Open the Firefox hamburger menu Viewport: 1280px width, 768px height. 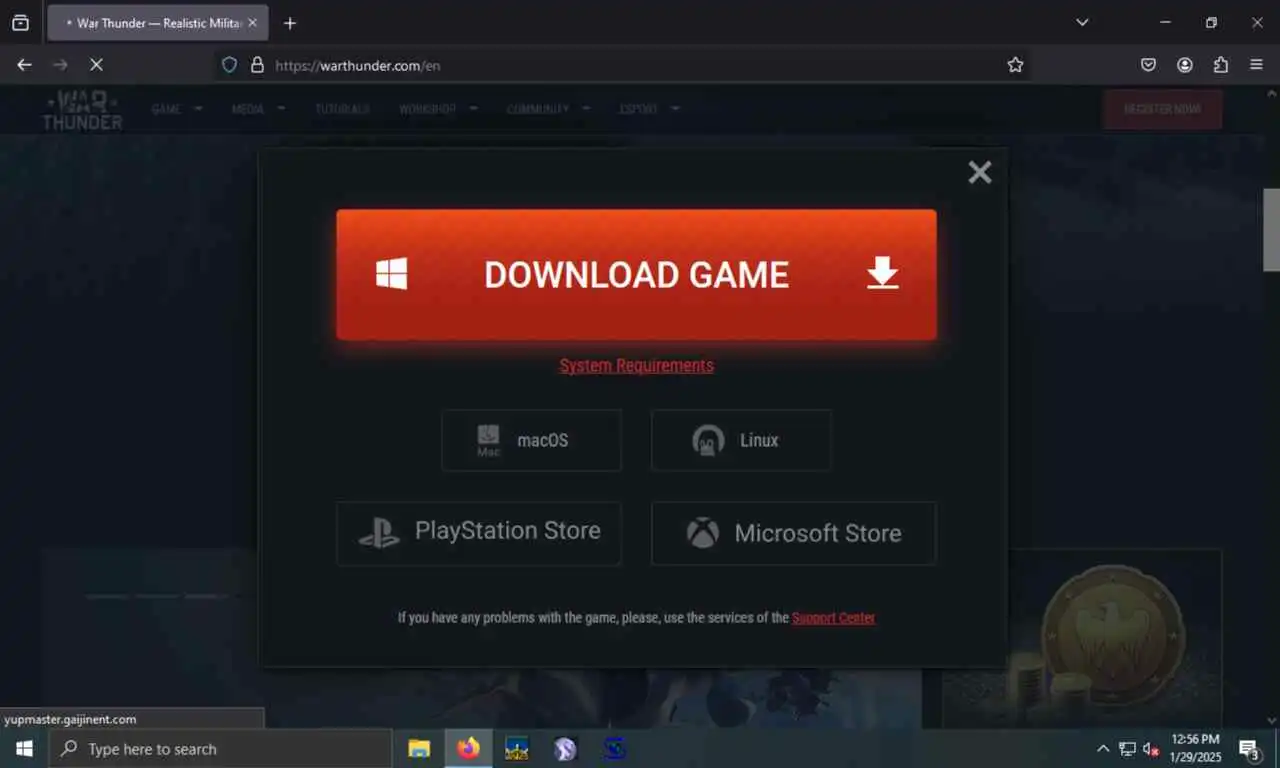tap(1257, 65)
